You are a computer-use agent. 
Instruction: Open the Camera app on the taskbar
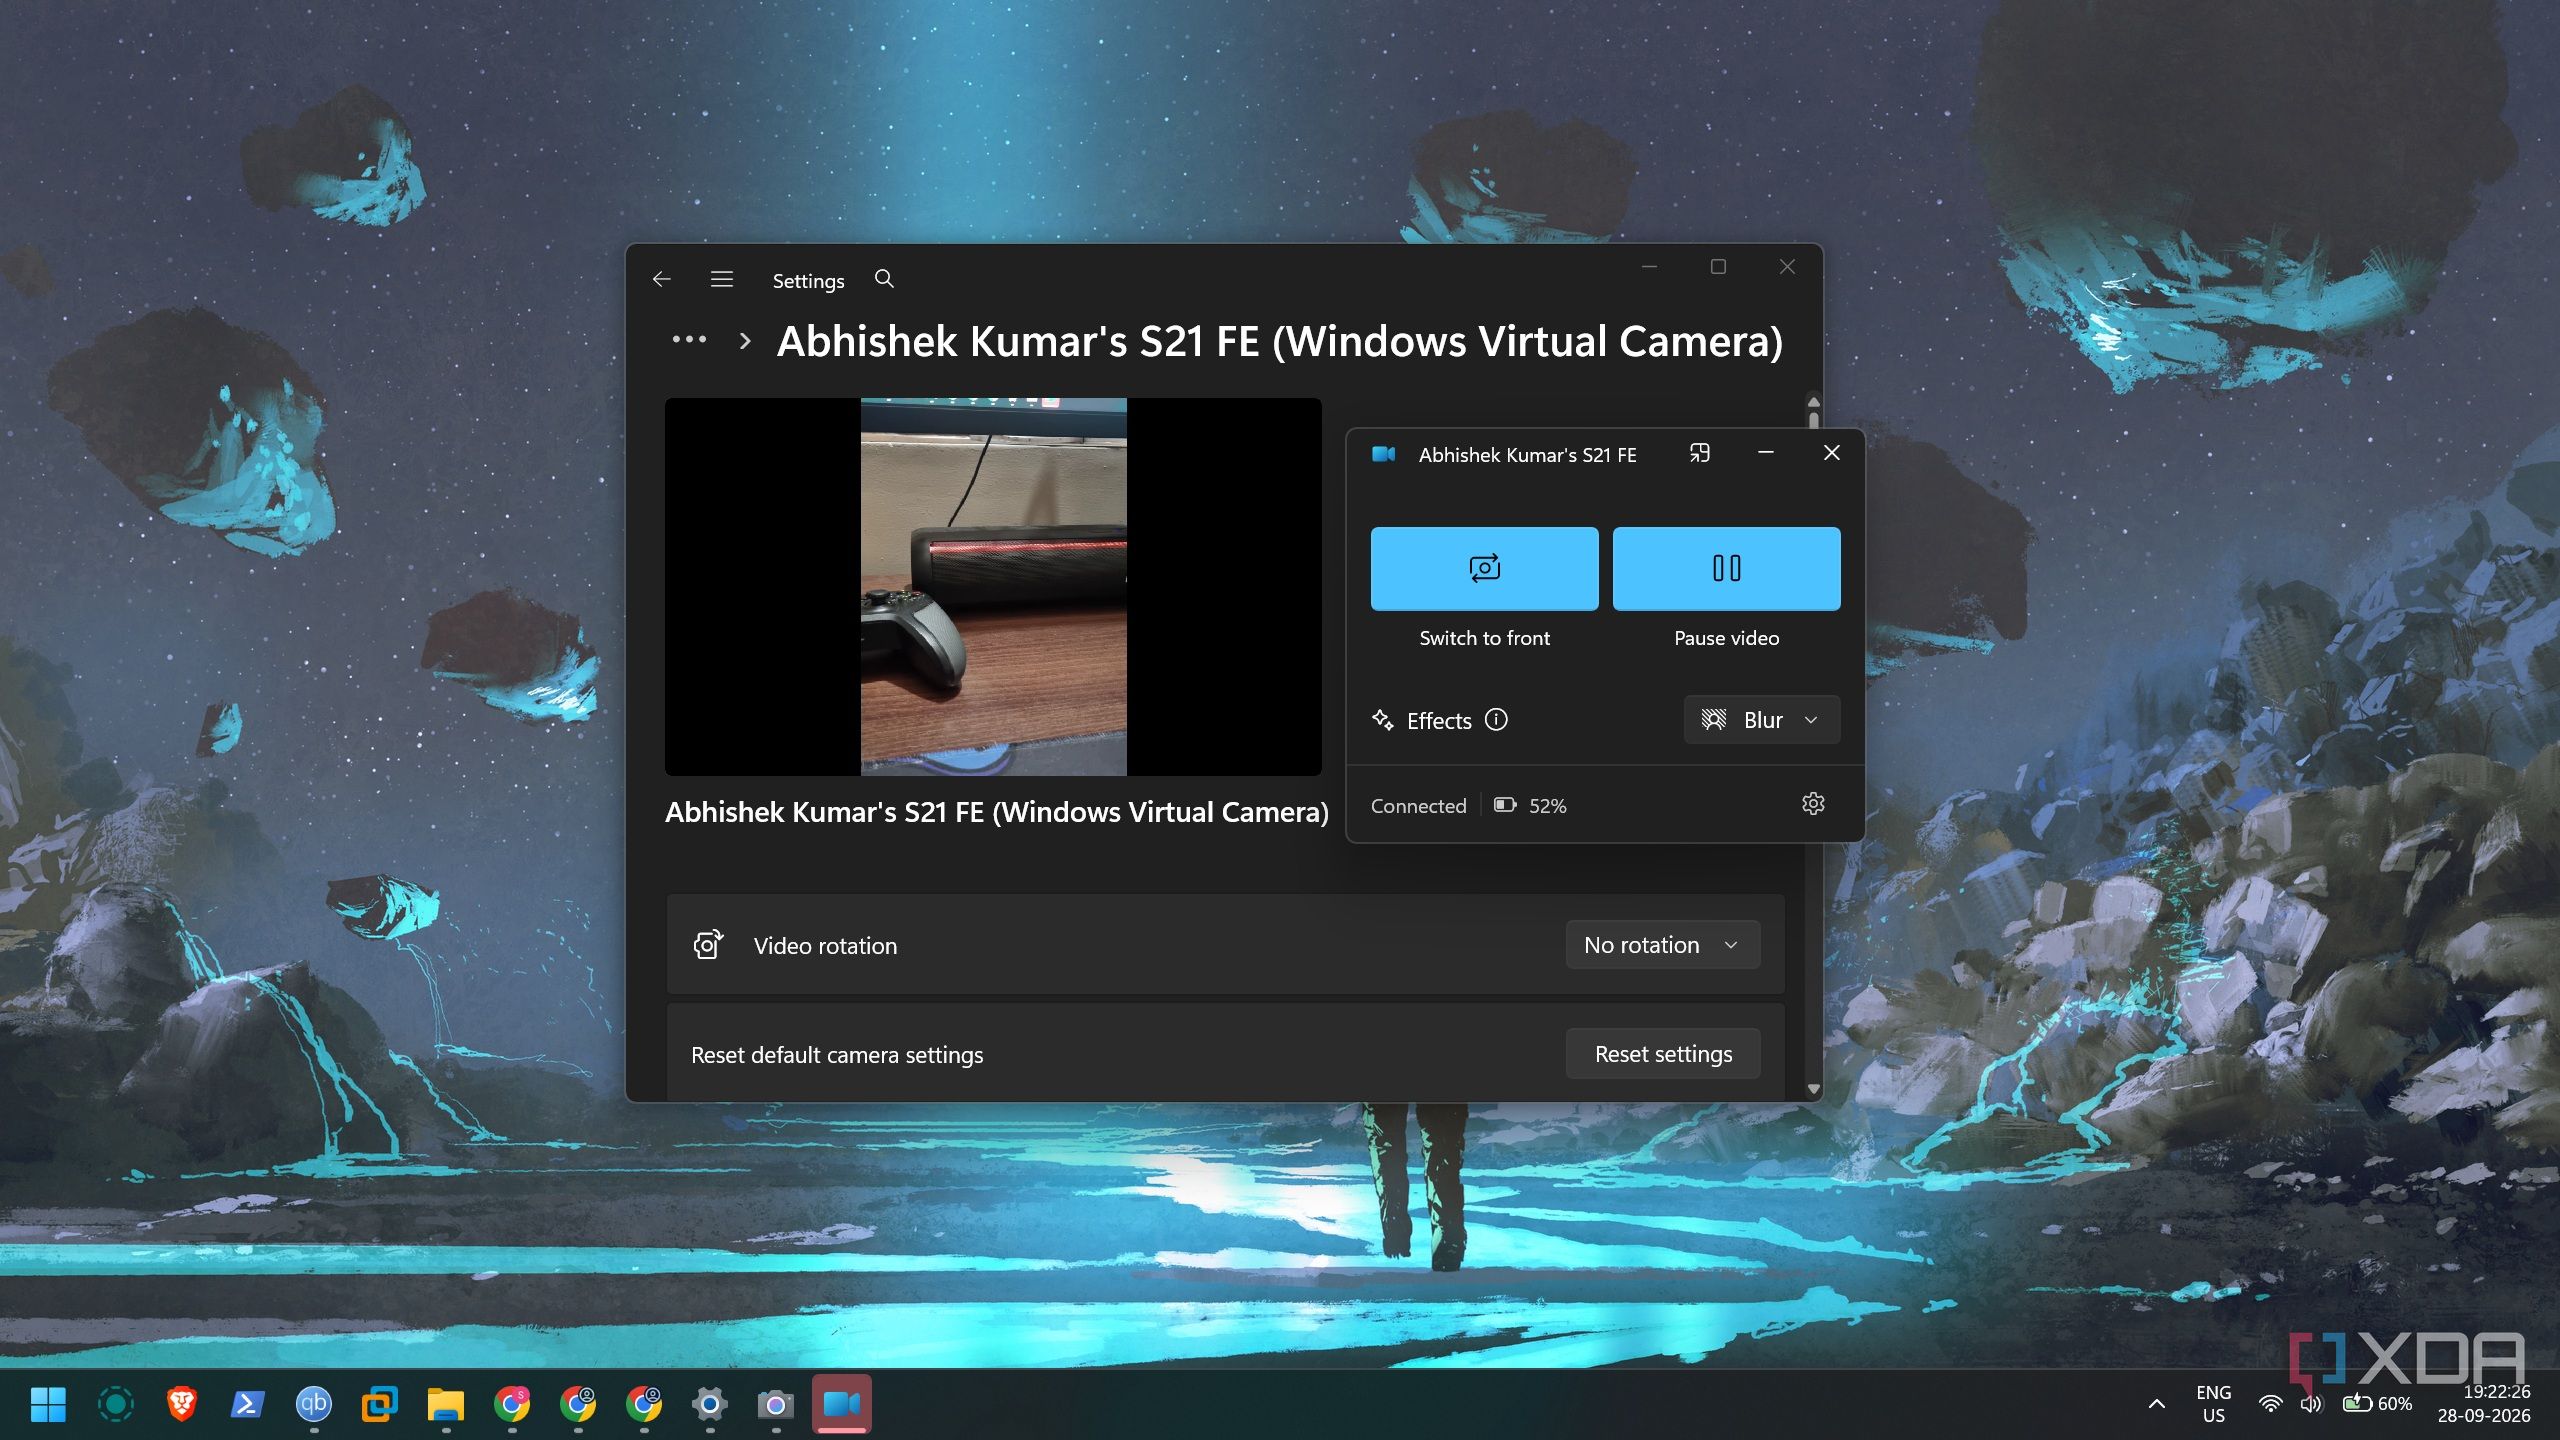776,1404
